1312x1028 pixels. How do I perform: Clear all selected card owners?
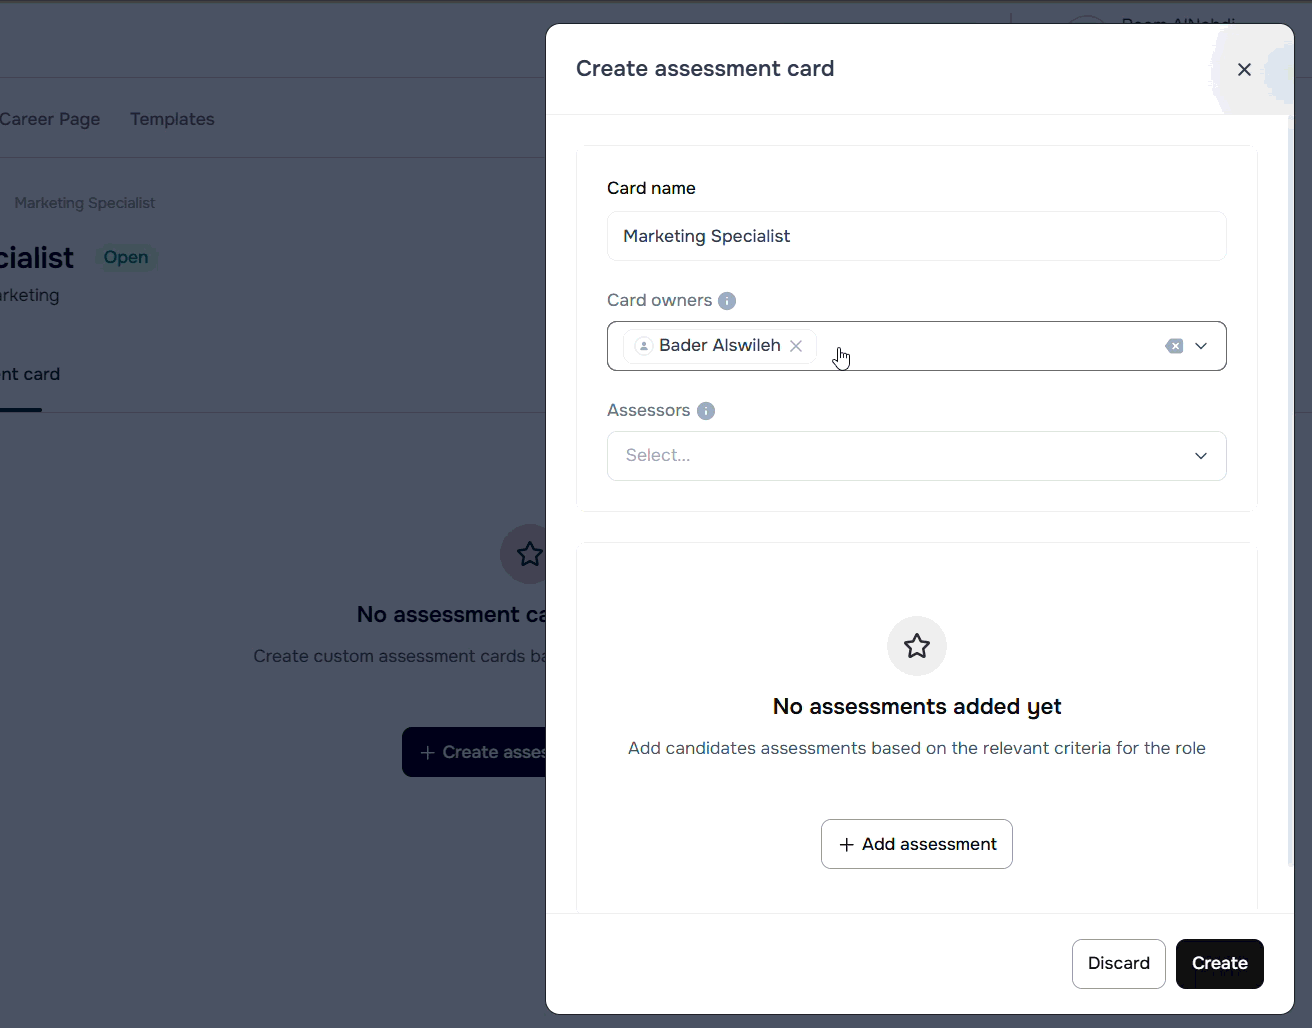point(1174,346)
